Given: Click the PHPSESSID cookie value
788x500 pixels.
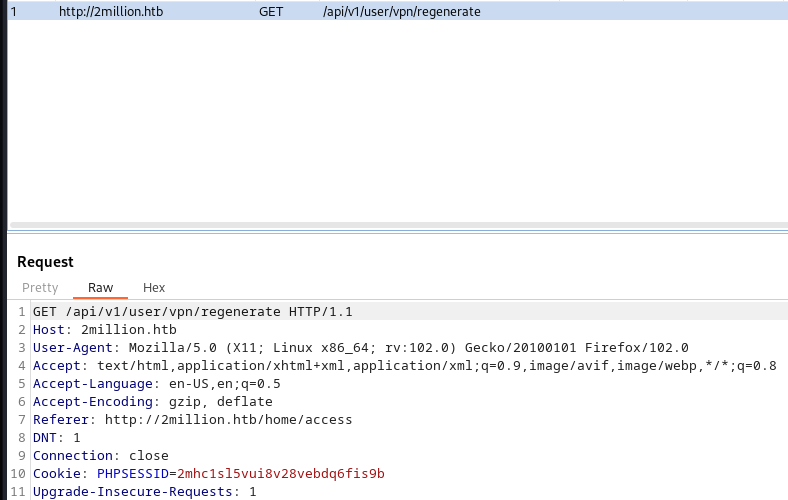Looking at the screenshot, I should [x=280, y=474].
